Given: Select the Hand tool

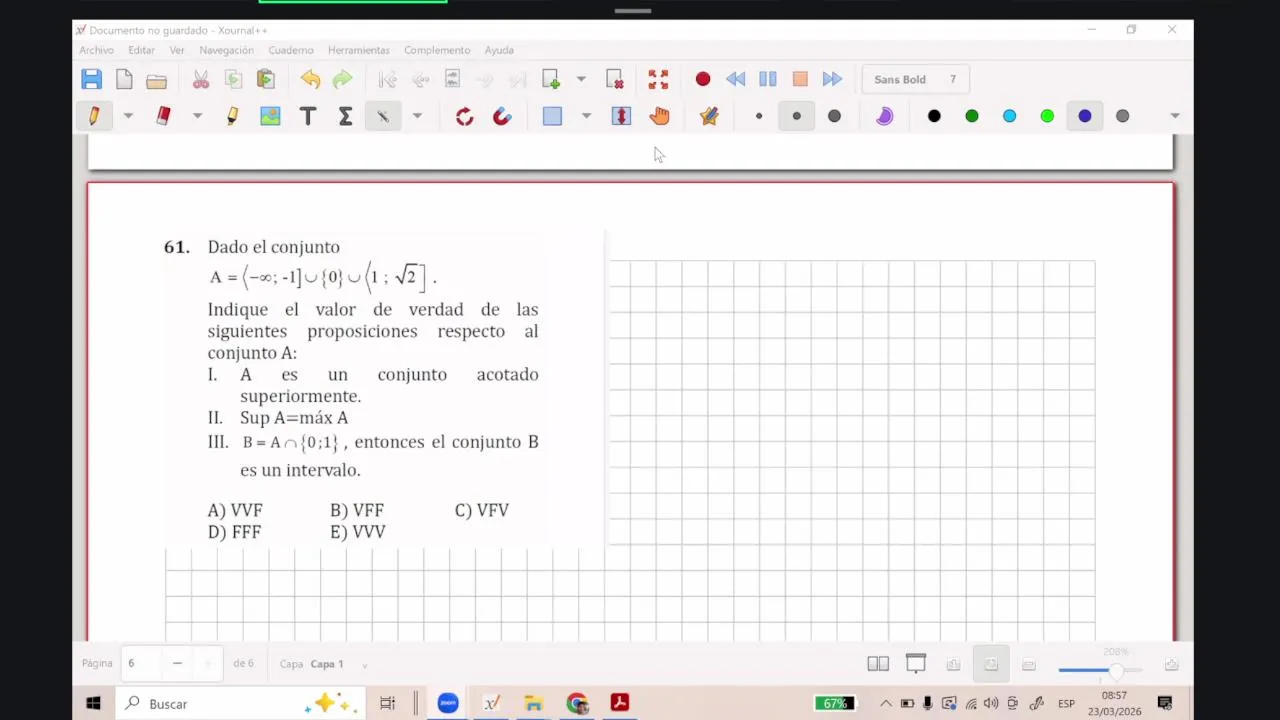Looking at the screenshot, I should tap(659, 116).
